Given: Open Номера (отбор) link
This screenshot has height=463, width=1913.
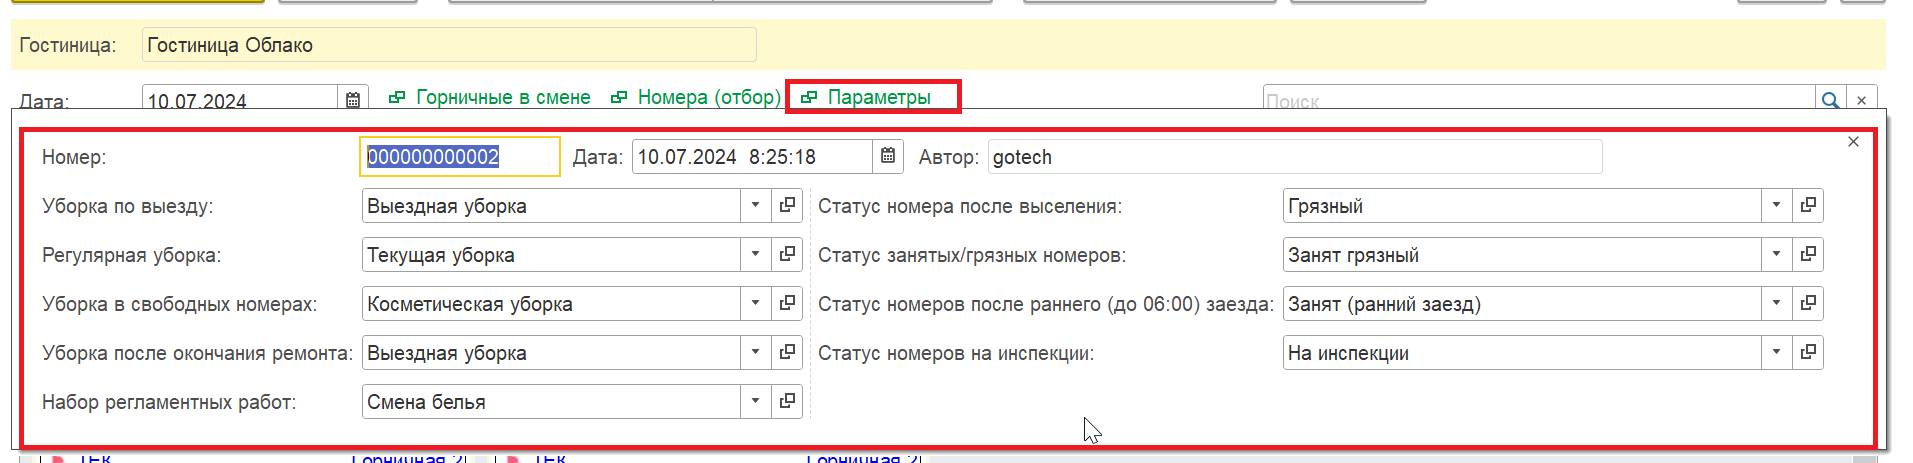Looking at the screenshot, I should point(696,97).
